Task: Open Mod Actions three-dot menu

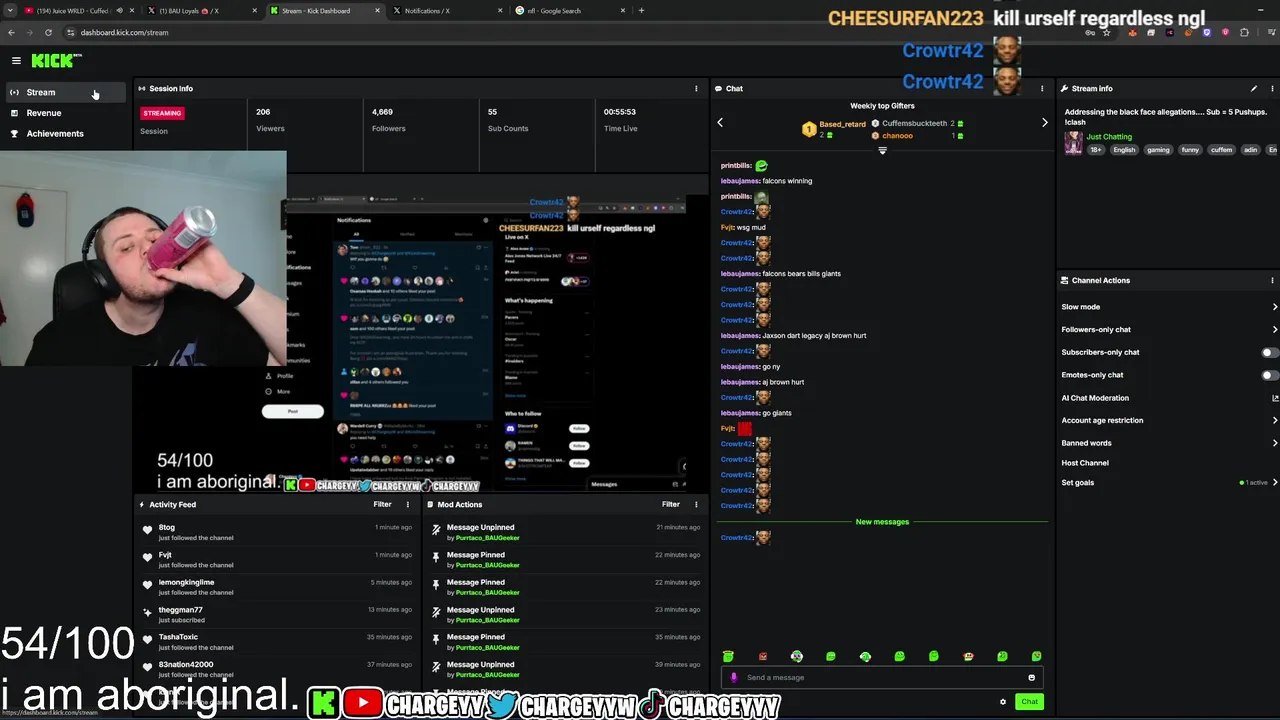Action: click(696, 505)
